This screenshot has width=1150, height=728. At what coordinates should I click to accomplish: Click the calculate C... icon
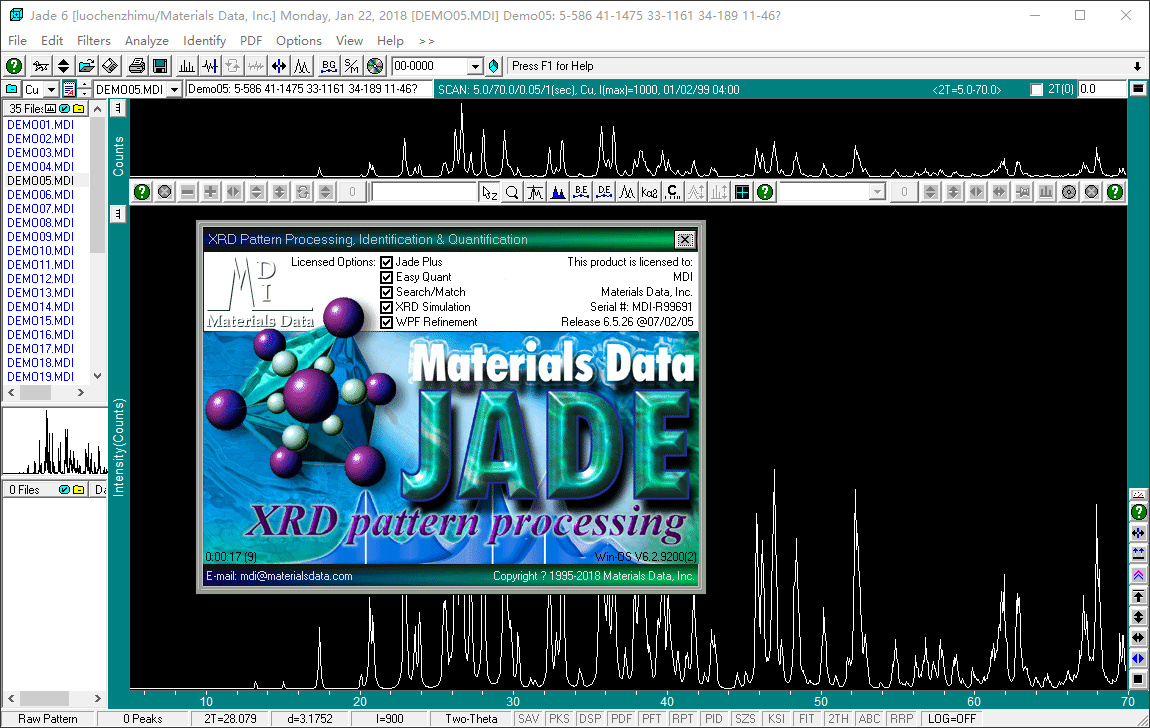(673, 192)
